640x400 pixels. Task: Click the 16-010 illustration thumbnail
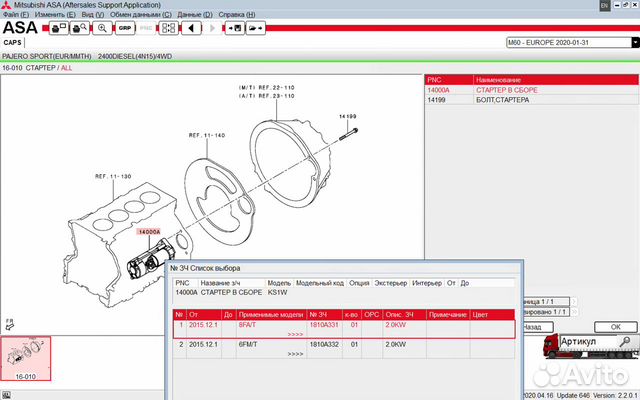tap(25, 357)
